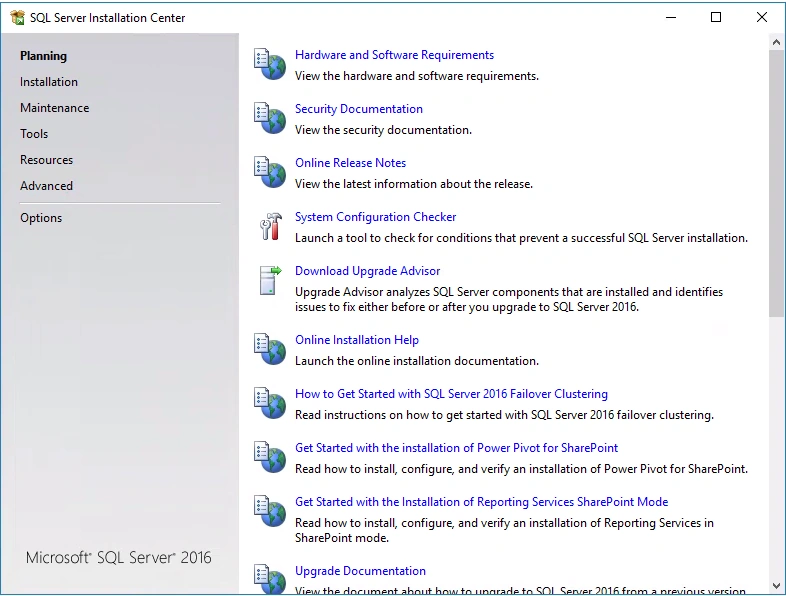The height and width of the screenshot is (596, 786).
Task: Click the Security Documentation globe icon
Action: click(270, 118)
